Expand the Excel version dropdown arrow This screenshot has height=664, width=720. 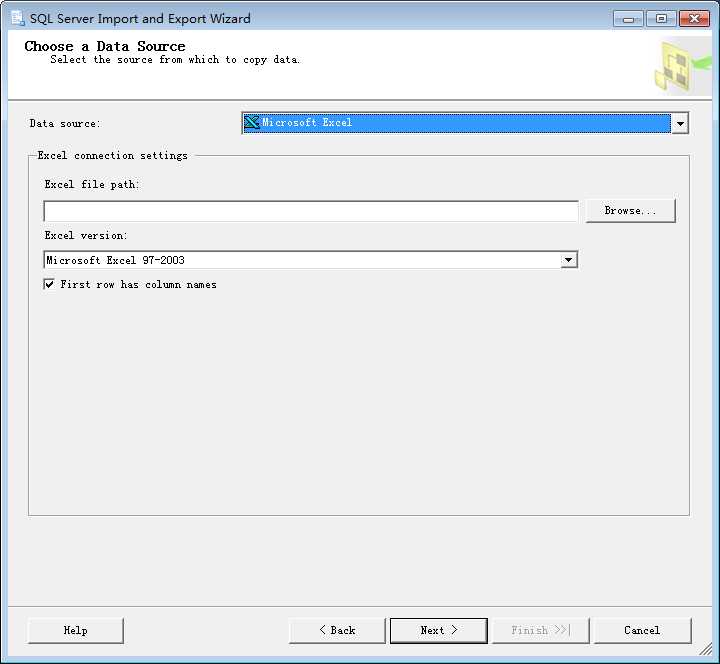(568, 260)
